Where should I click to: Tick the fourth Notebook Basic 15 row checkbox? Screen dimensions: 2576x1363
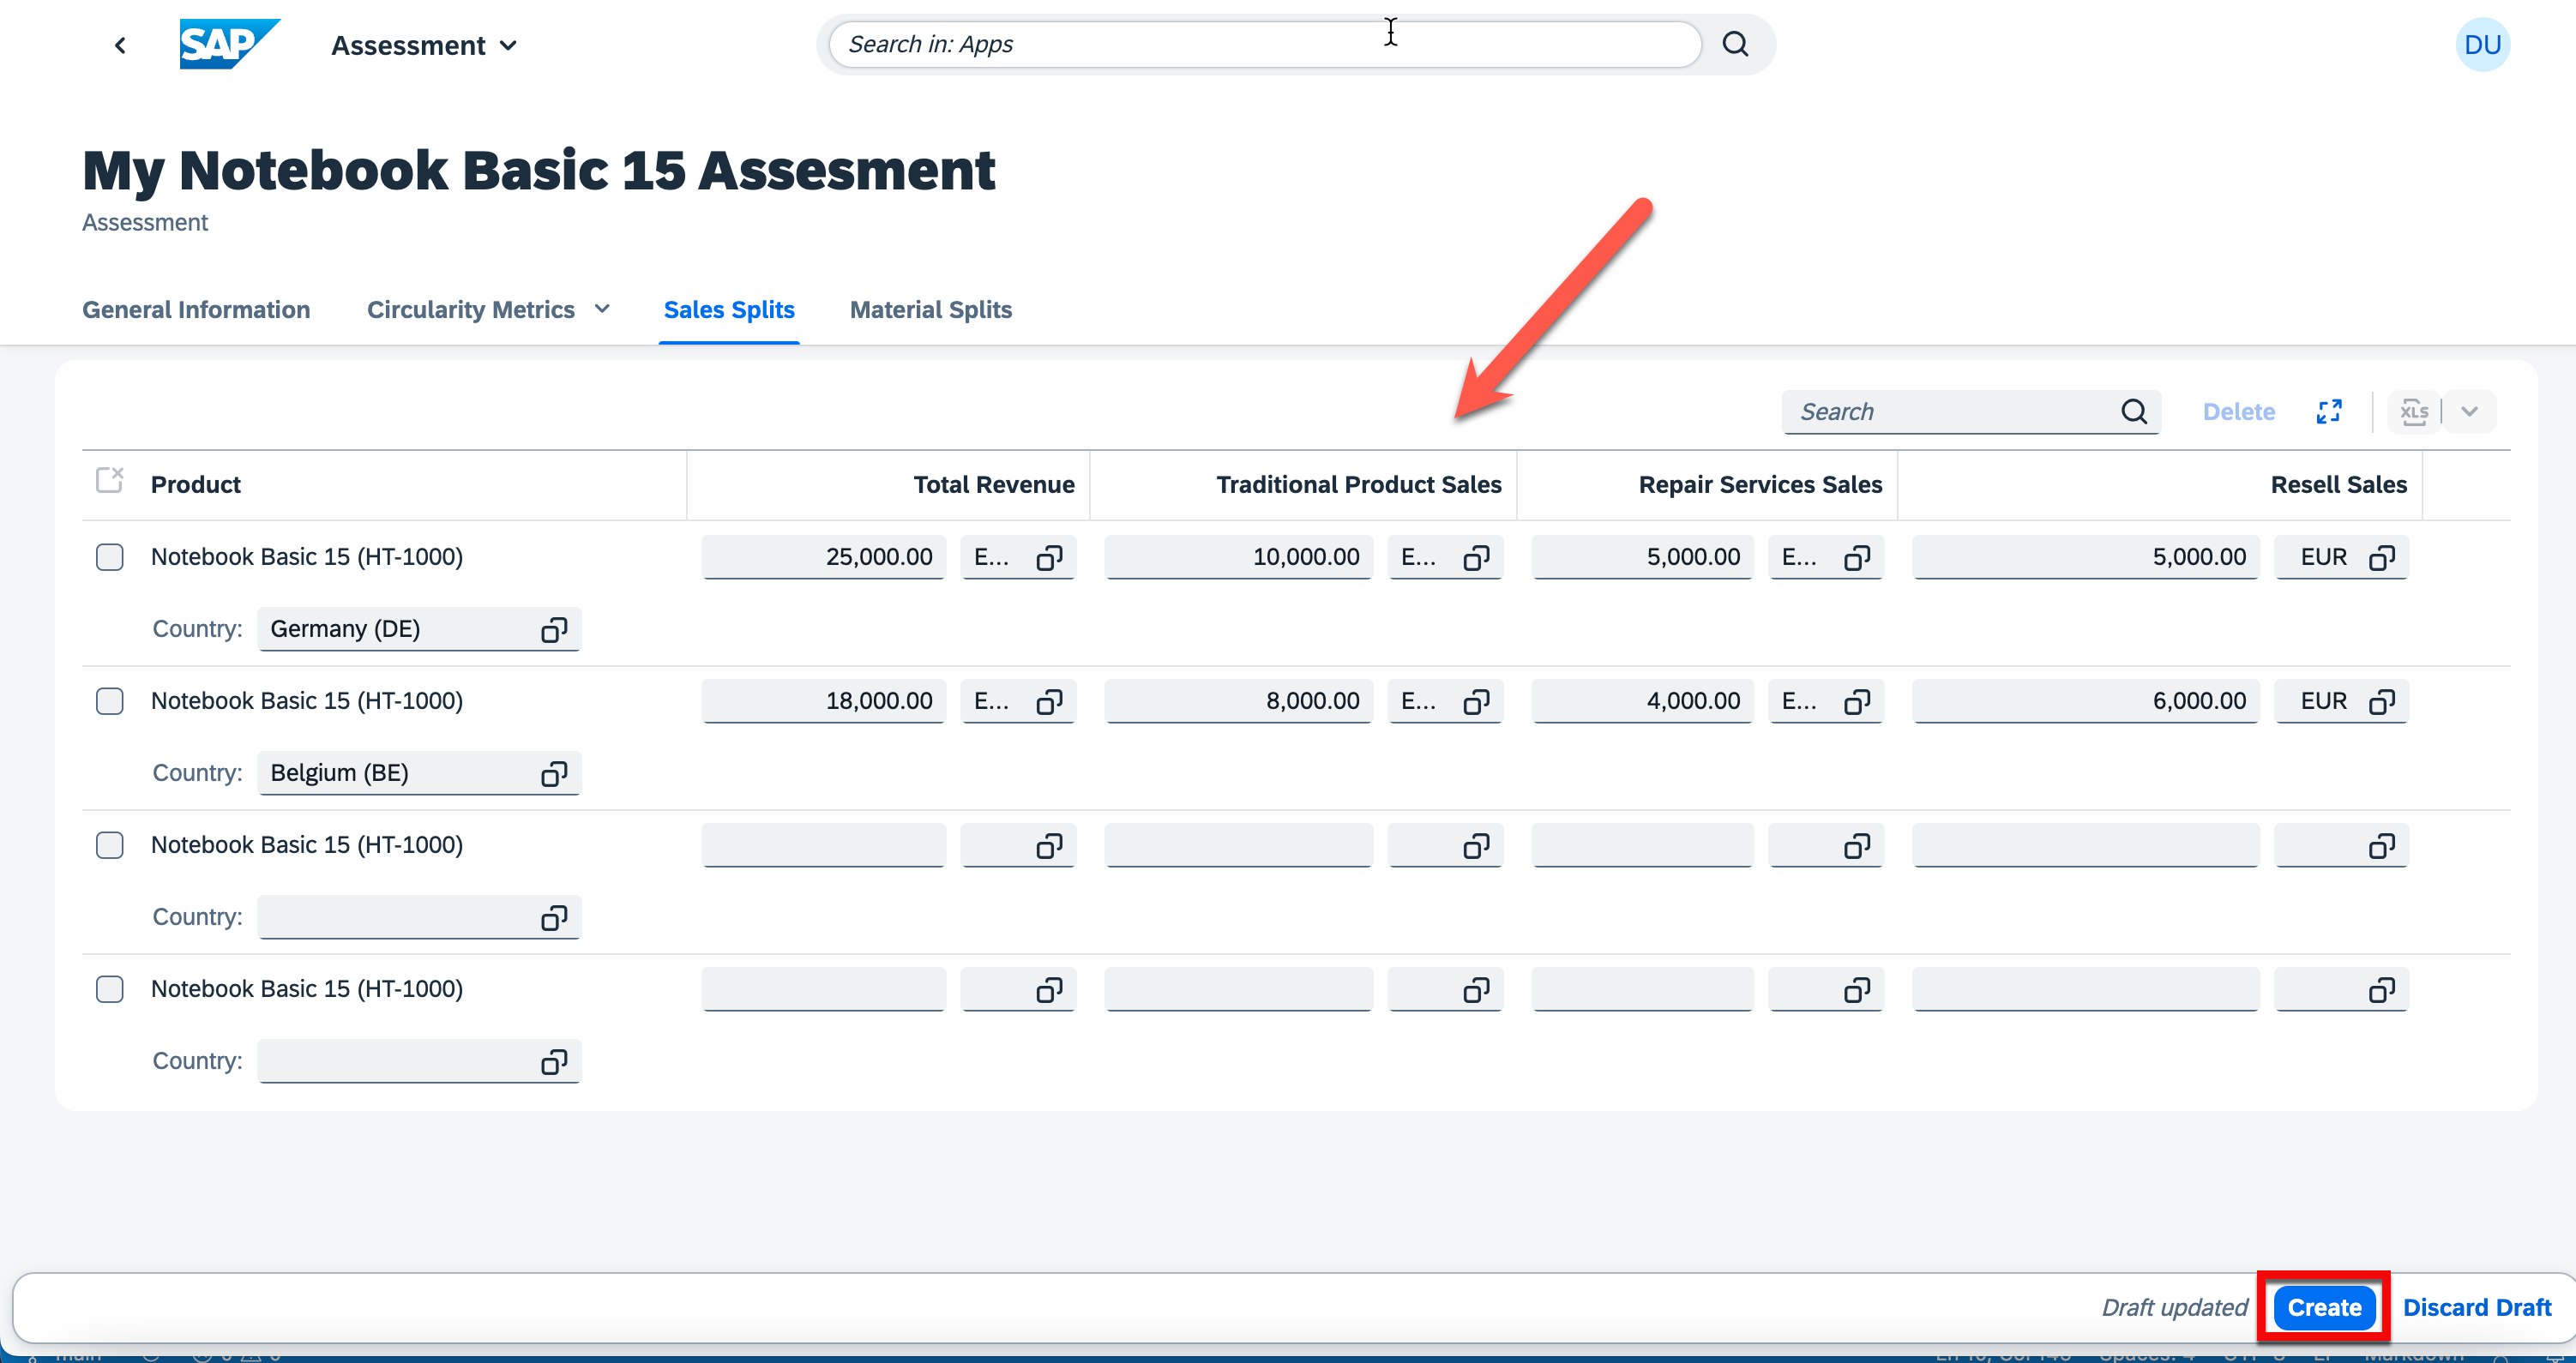pos(109,989)
